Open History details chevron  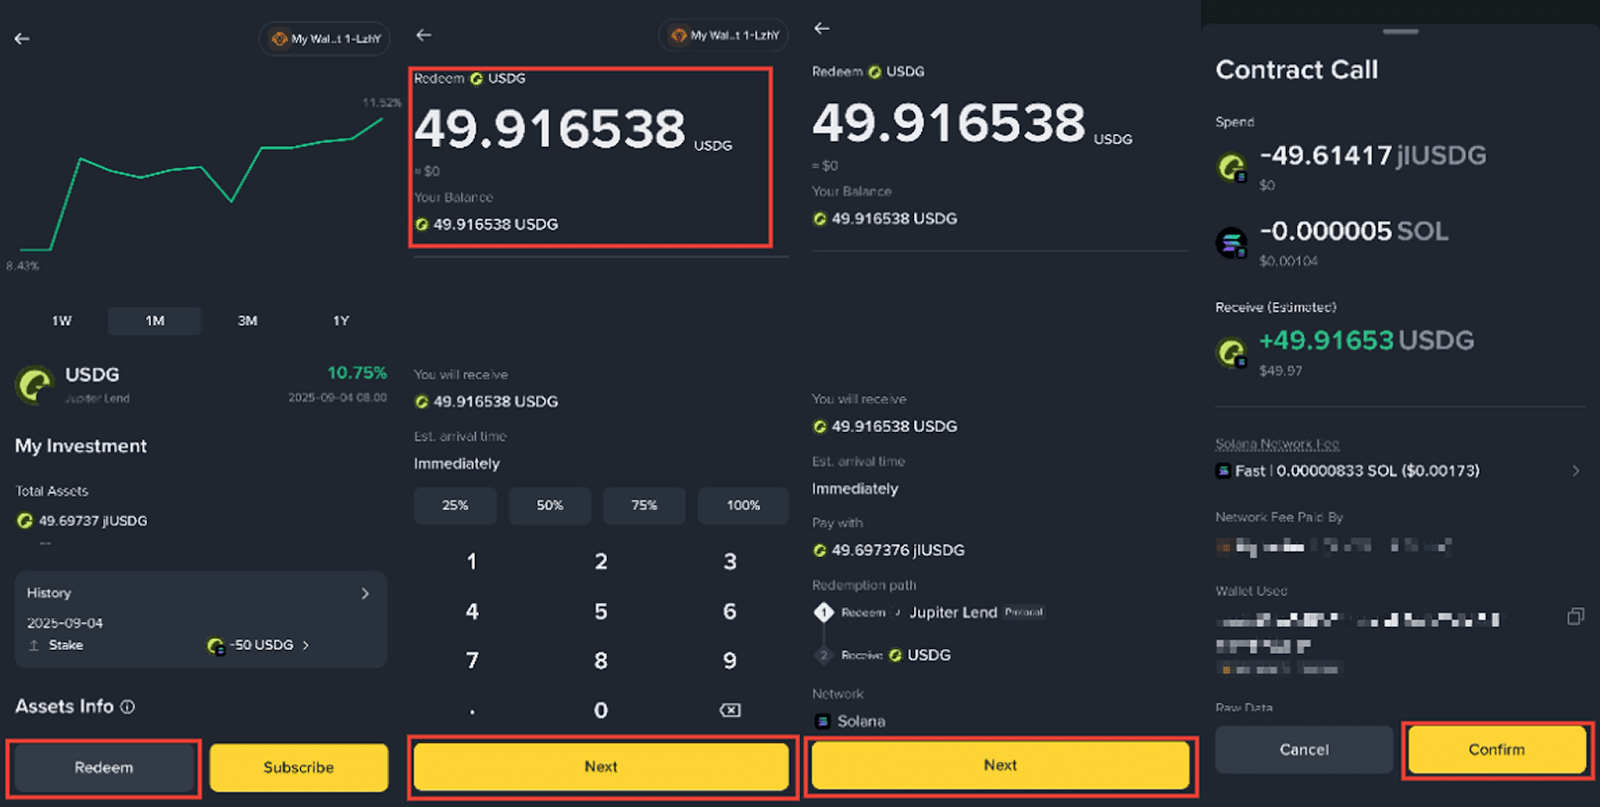(x=365, y=593)
